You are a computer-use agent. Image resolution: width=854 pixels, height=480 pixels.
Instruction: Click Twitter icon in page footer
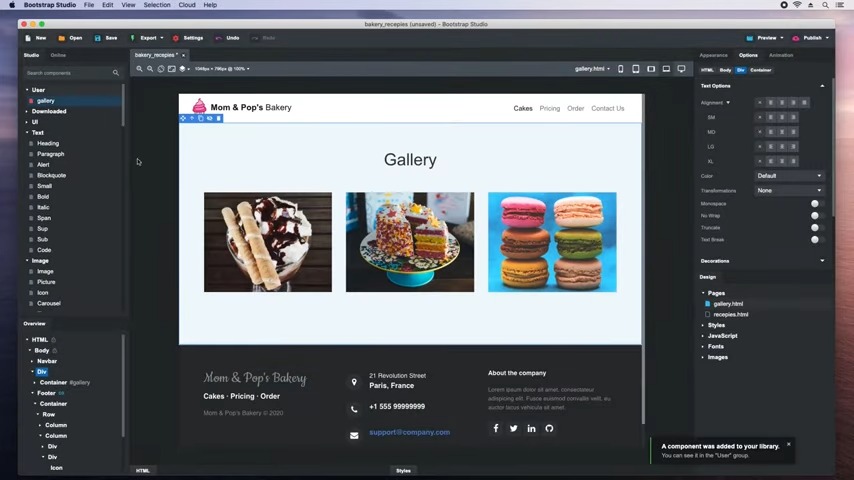(x=514, y=428)
